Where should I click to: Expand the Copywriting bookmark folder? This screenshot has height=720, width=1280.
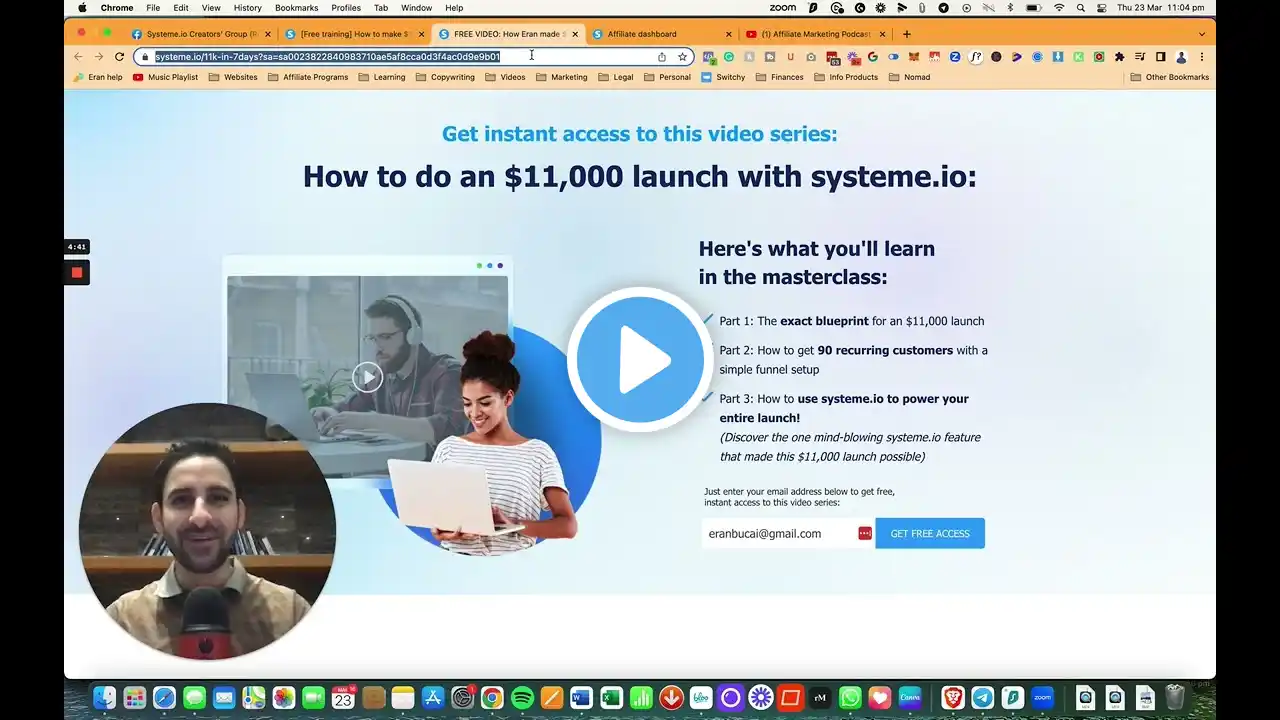[445, 77]
